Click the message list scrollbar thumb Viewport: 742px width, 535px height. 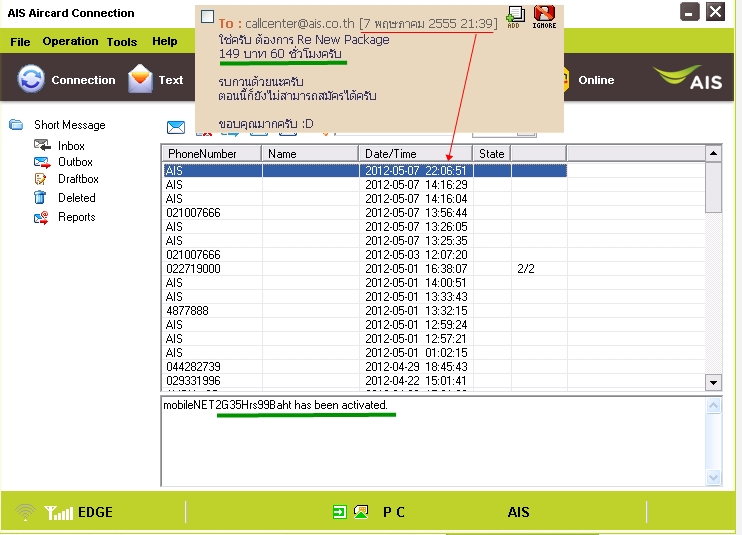tap(713, 187)
